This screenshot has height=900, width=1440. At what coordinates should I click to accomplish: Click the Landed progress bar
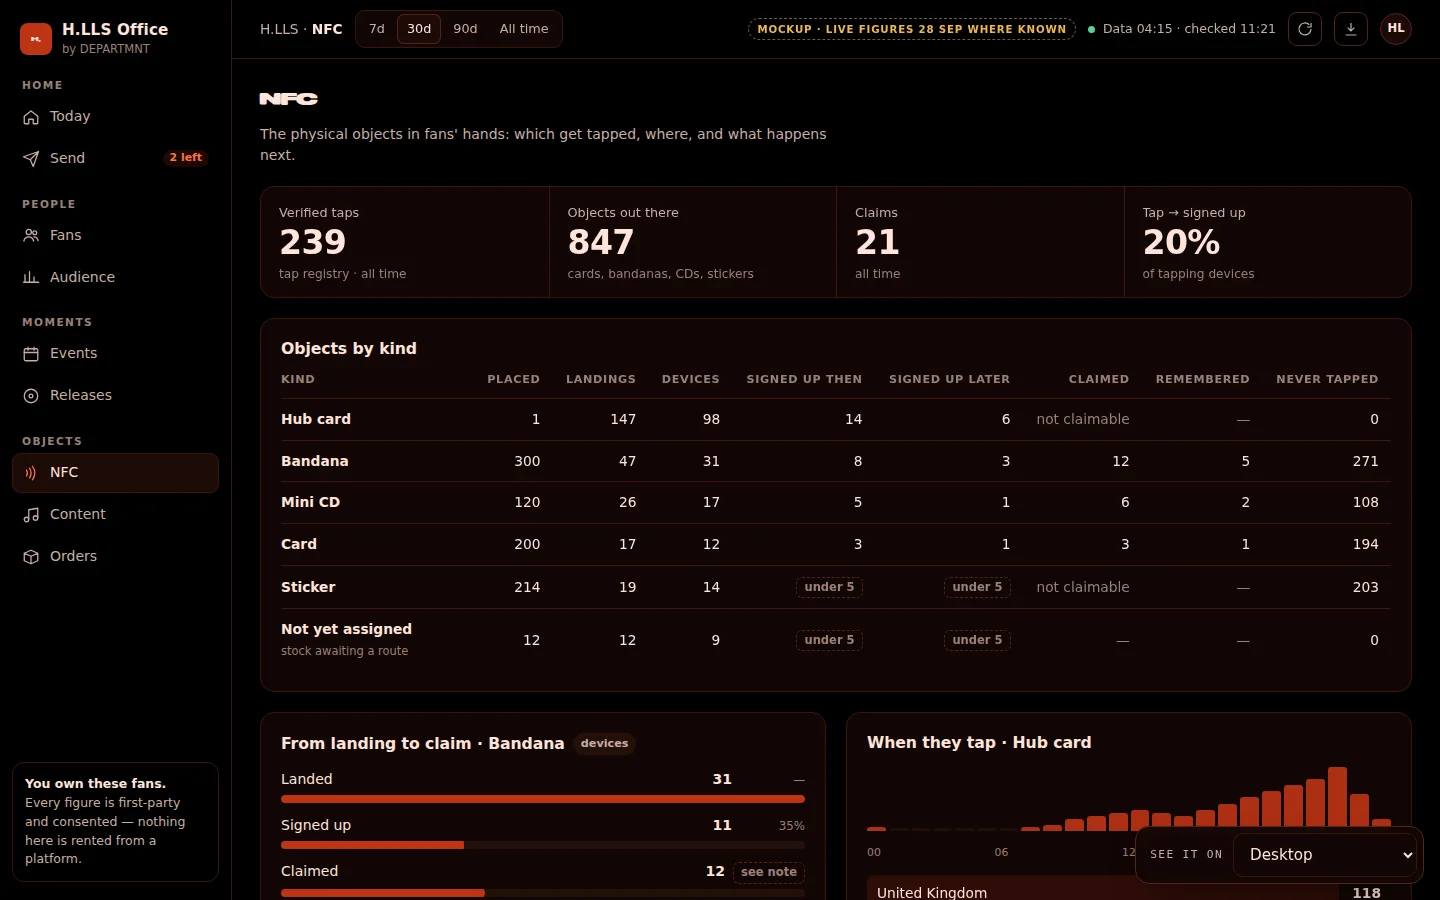click(x=543, y=799)
